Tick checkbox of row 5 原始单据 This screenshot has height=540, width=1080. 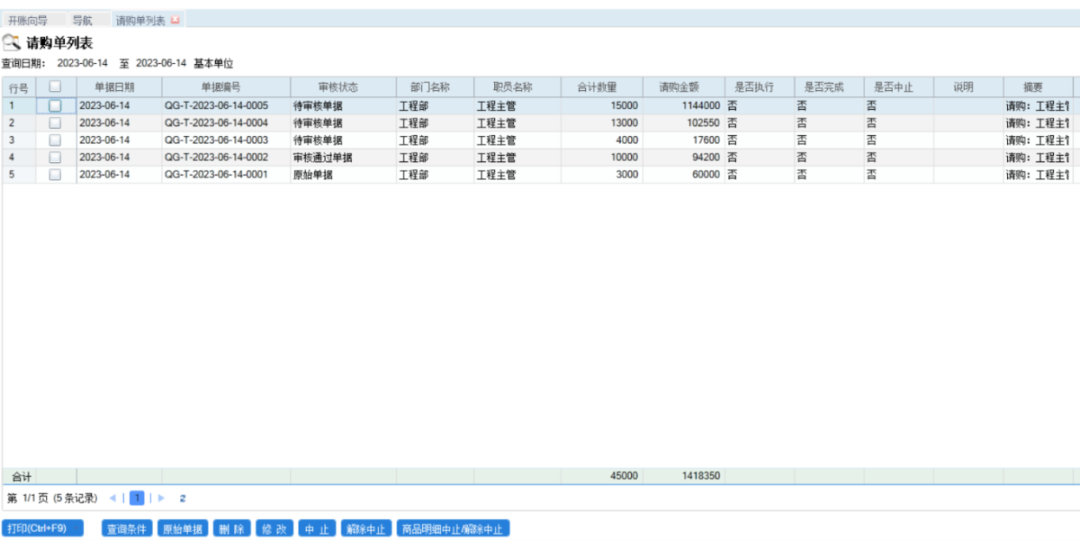55,174
